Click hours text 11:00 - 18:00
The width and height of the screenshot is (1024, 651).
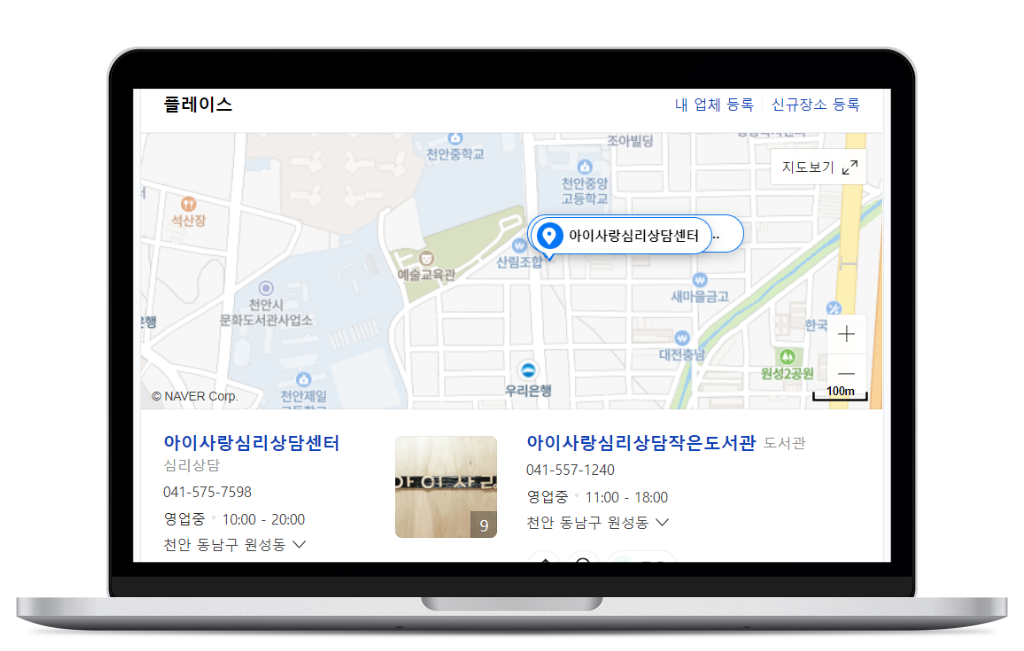(x=626, y=497)
